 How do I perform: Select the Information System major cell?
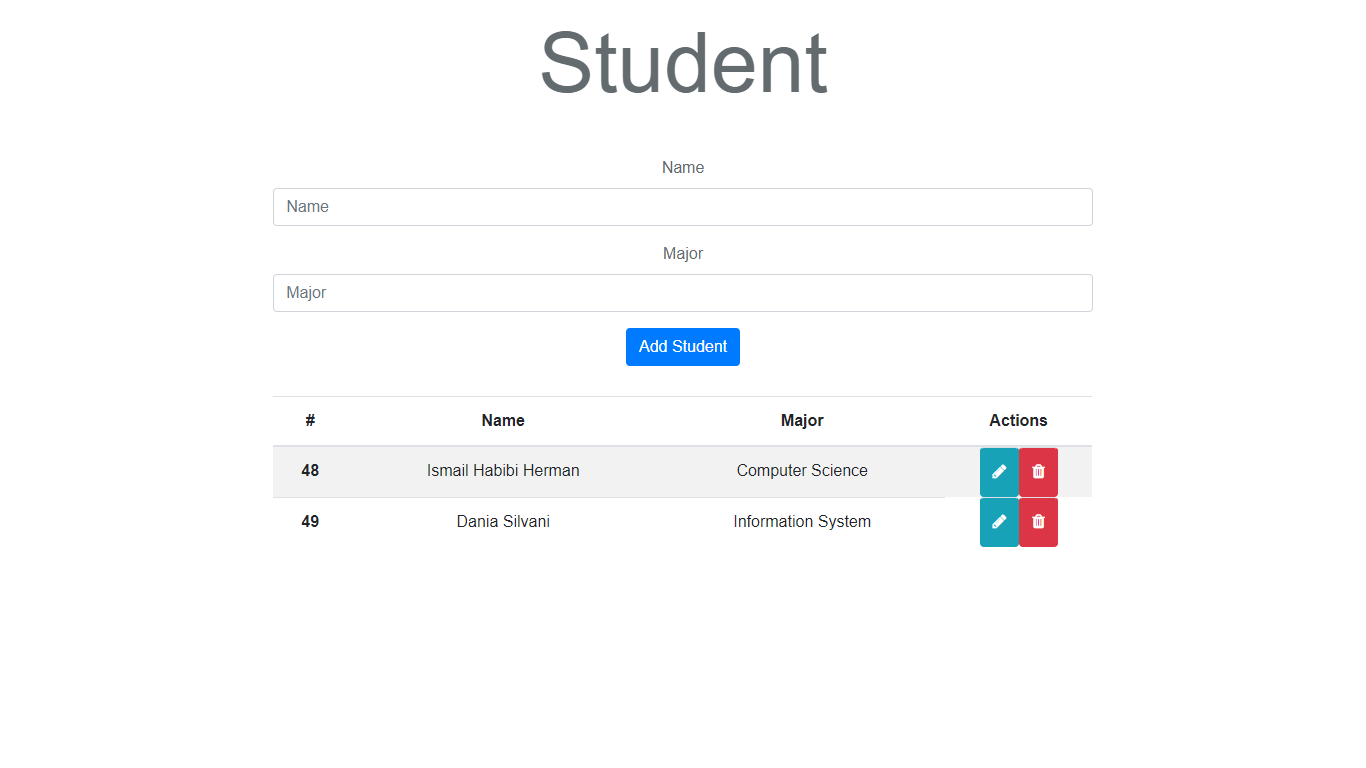[x=802, y=522]
